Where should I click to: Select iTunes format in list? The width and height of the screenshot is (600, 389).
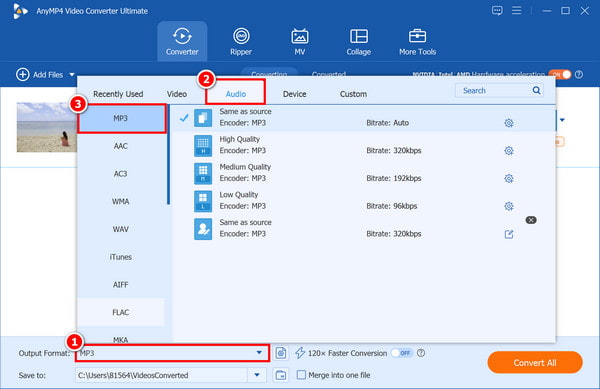[x=121, y=257]
